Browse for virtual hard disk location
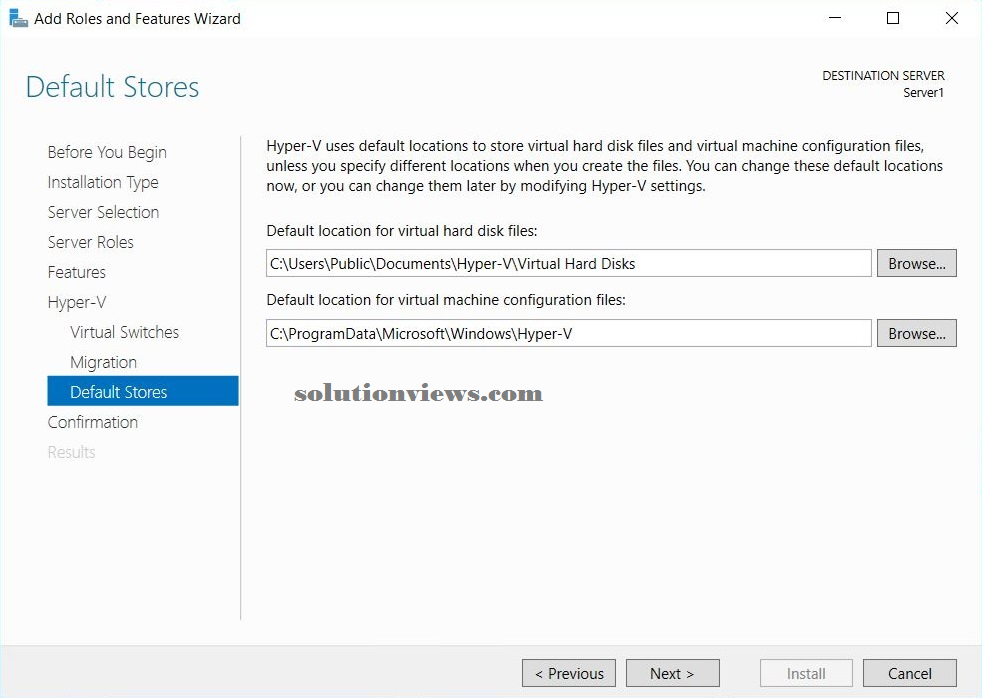The width and height of the screenshot is (982, 698). point(916,264)
